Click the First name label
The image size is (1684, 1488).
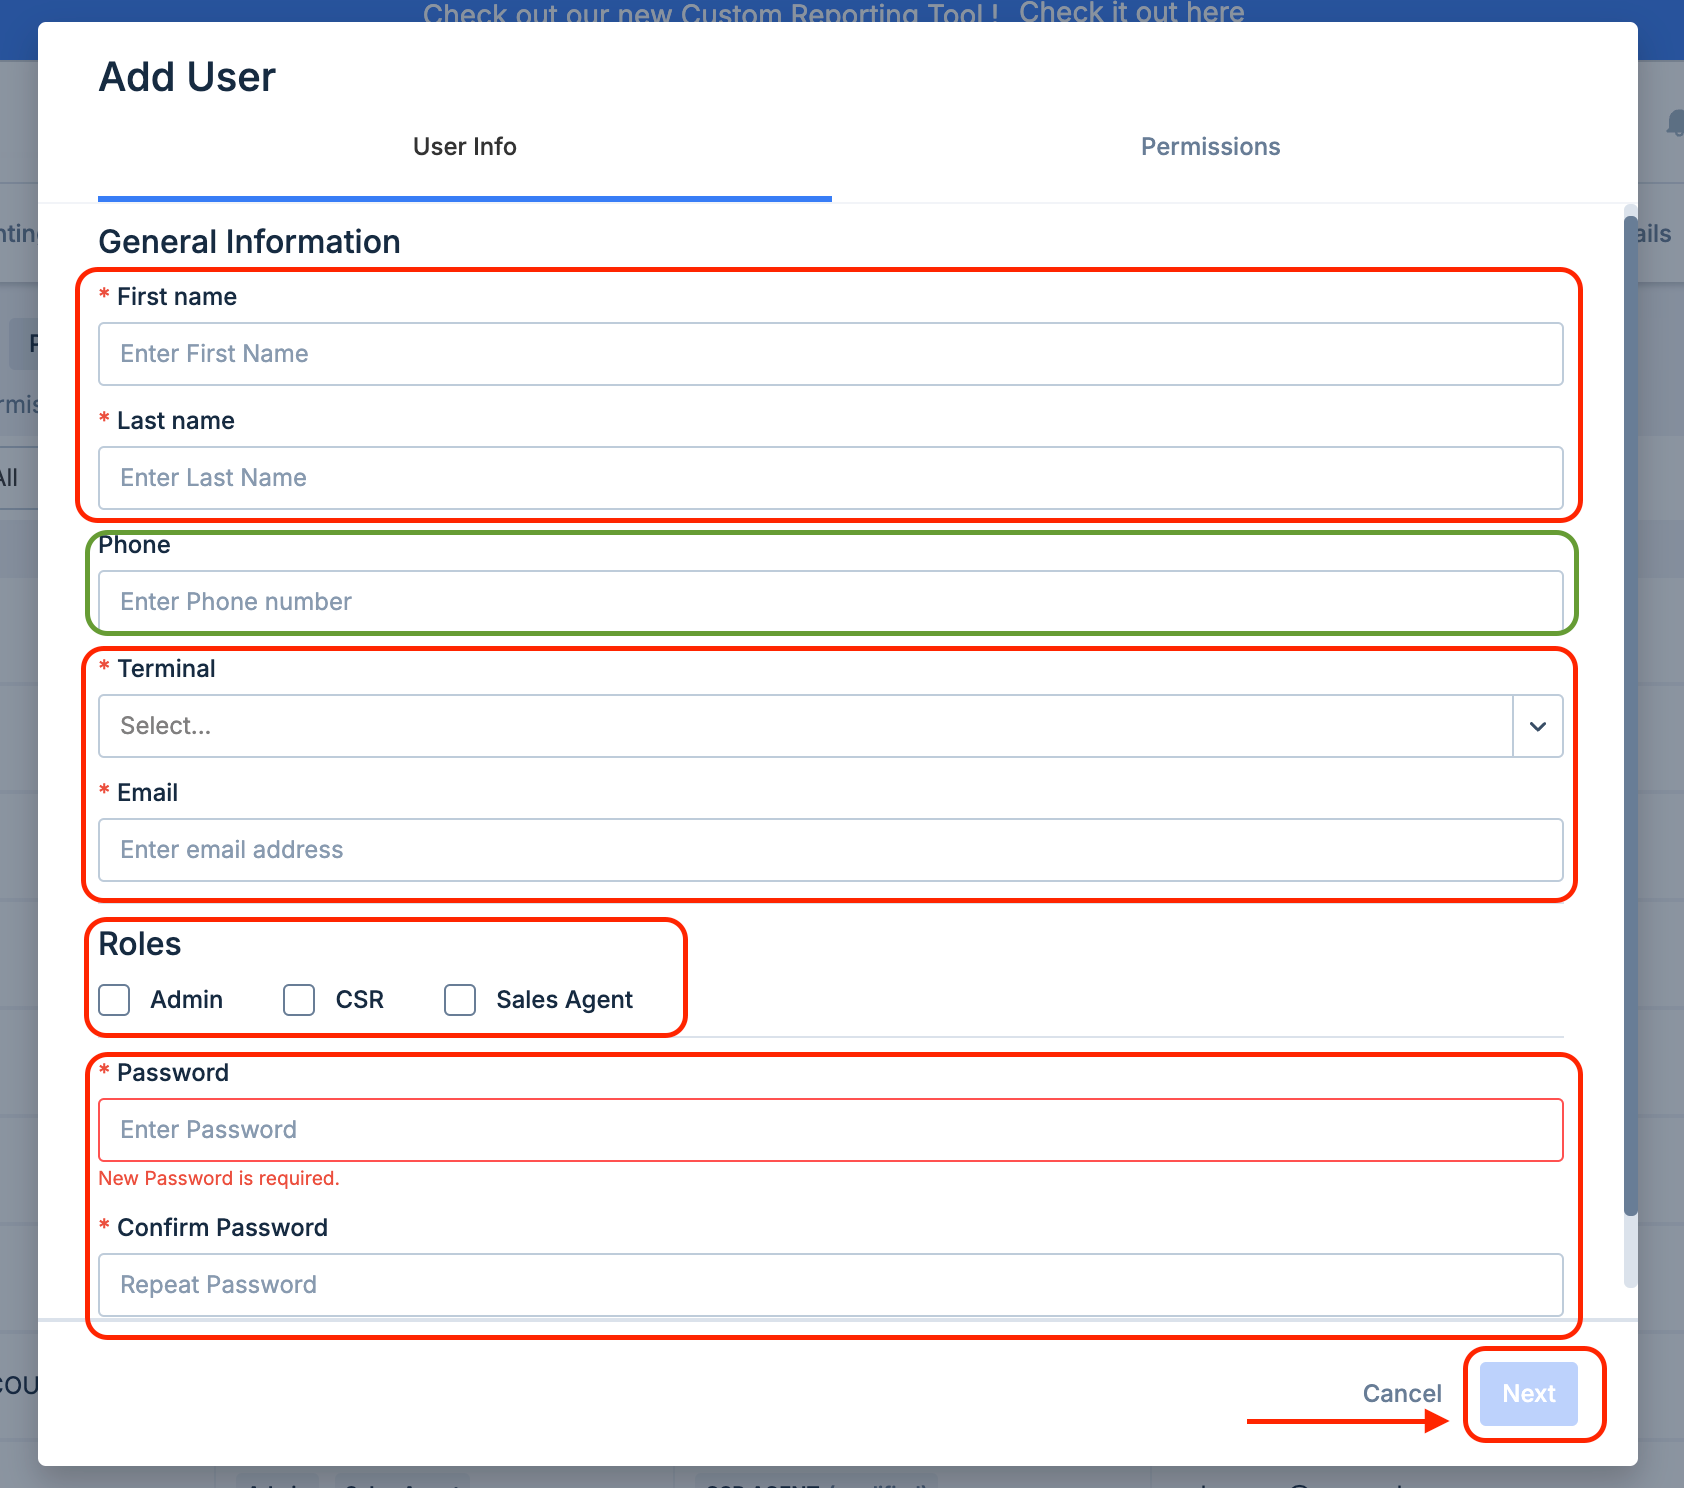pyautogui.click(x=177, y=297)
